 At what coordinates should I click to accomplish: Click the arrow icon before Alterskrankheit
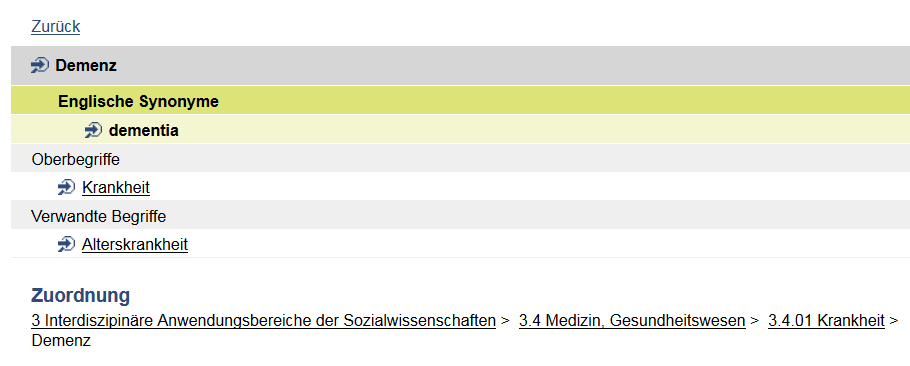66,245
